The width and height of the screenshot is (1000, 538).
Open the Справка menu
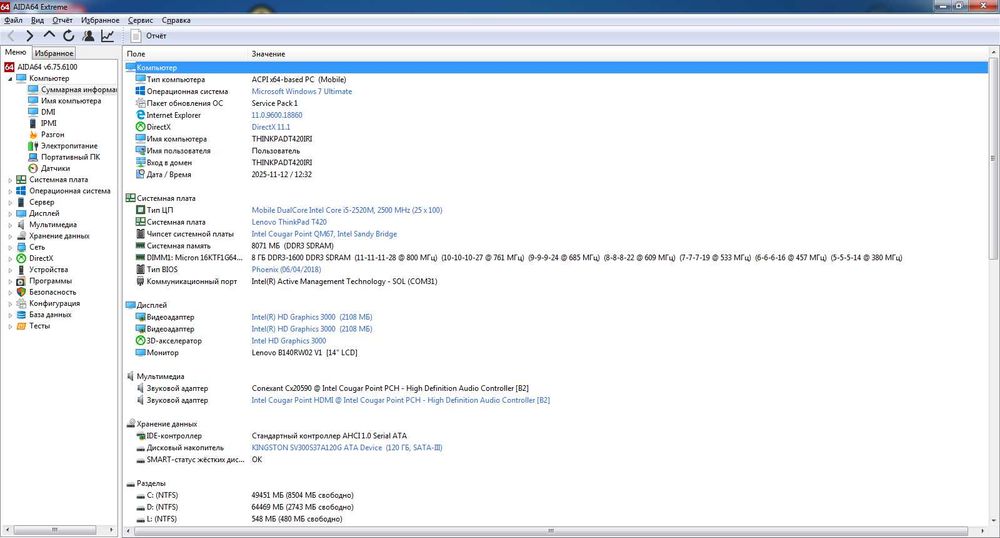[176, 20]
